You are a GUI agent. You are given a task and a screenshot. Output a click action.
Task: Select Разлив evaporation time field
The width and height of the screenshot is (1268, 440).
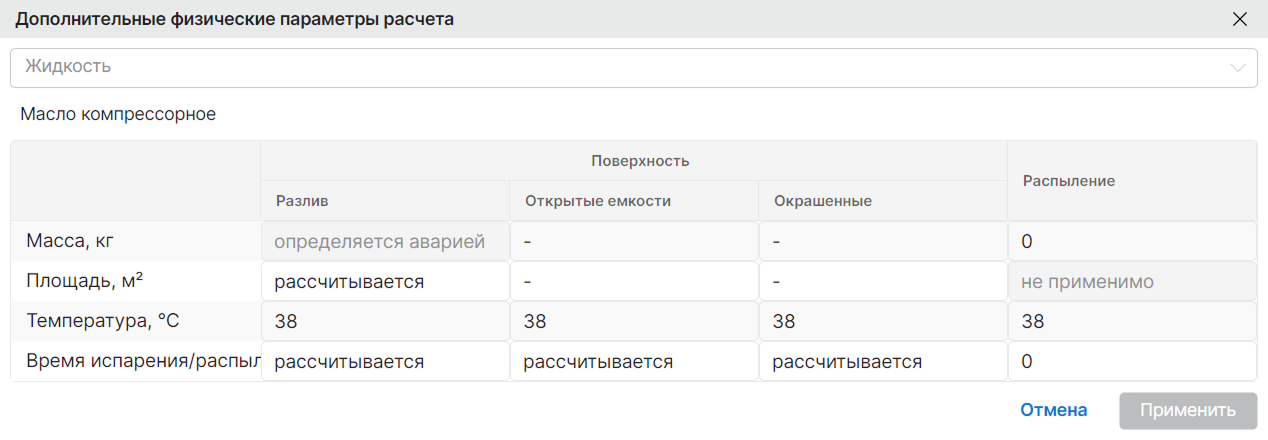[x=385, y=361]
